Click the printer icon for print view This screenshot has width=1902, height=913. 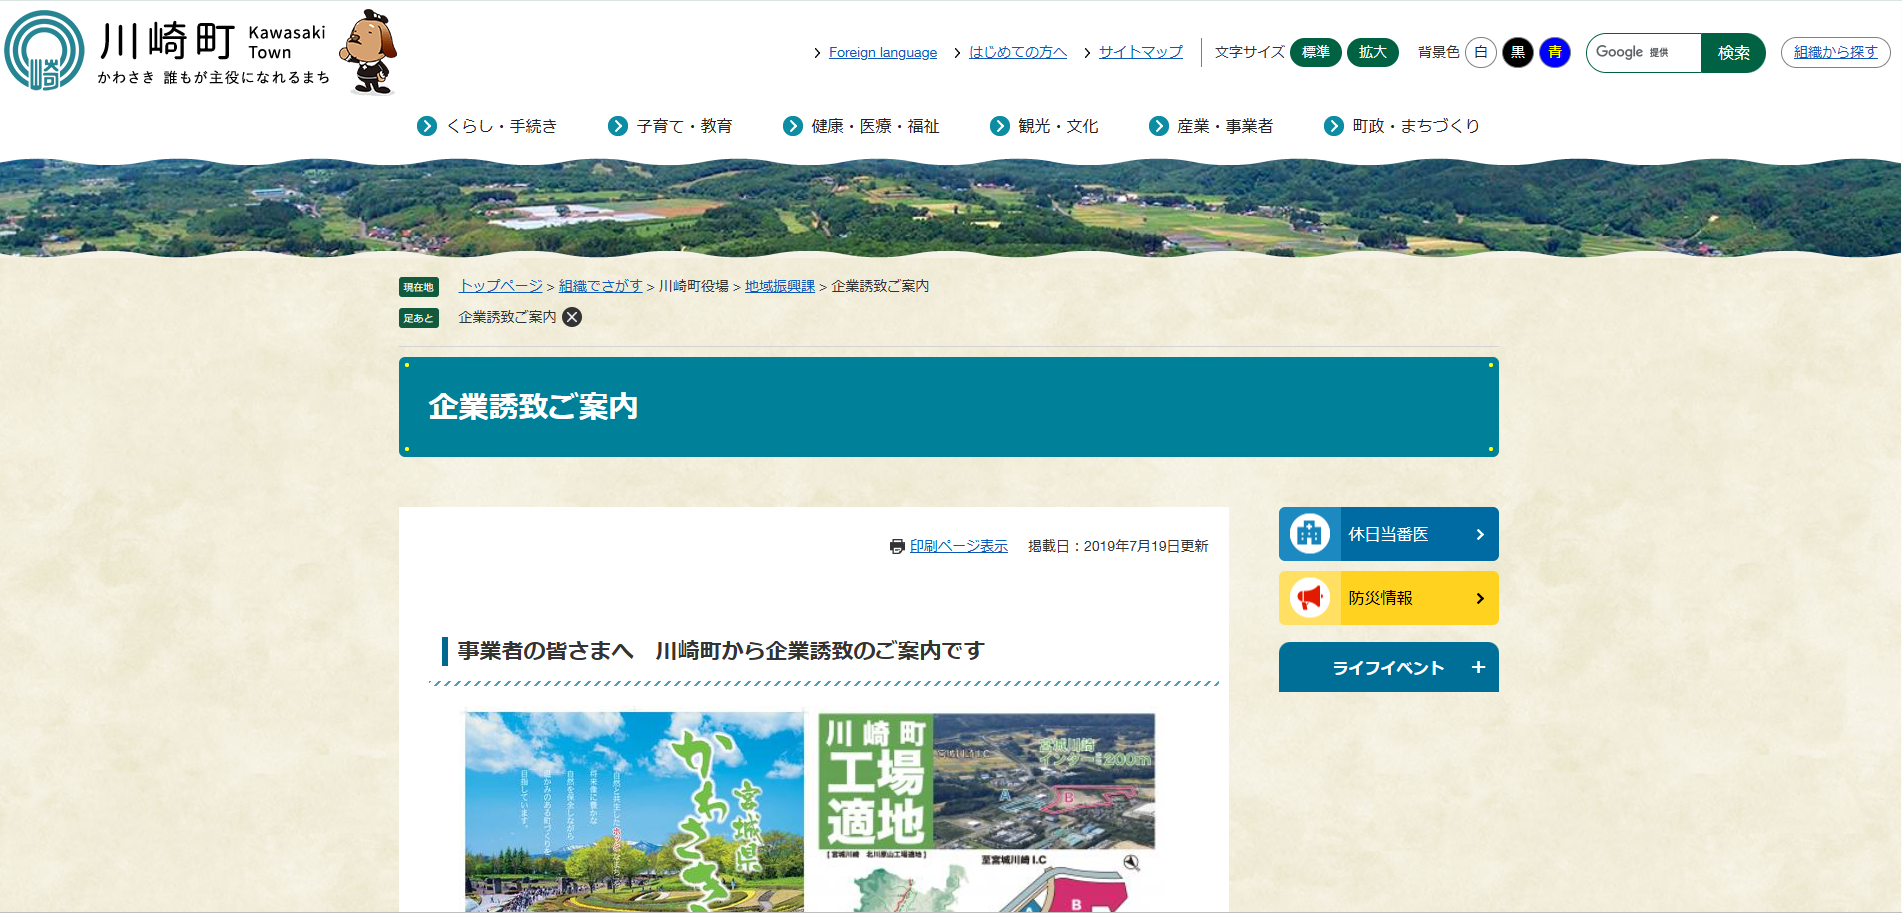(x=897, y=546)
